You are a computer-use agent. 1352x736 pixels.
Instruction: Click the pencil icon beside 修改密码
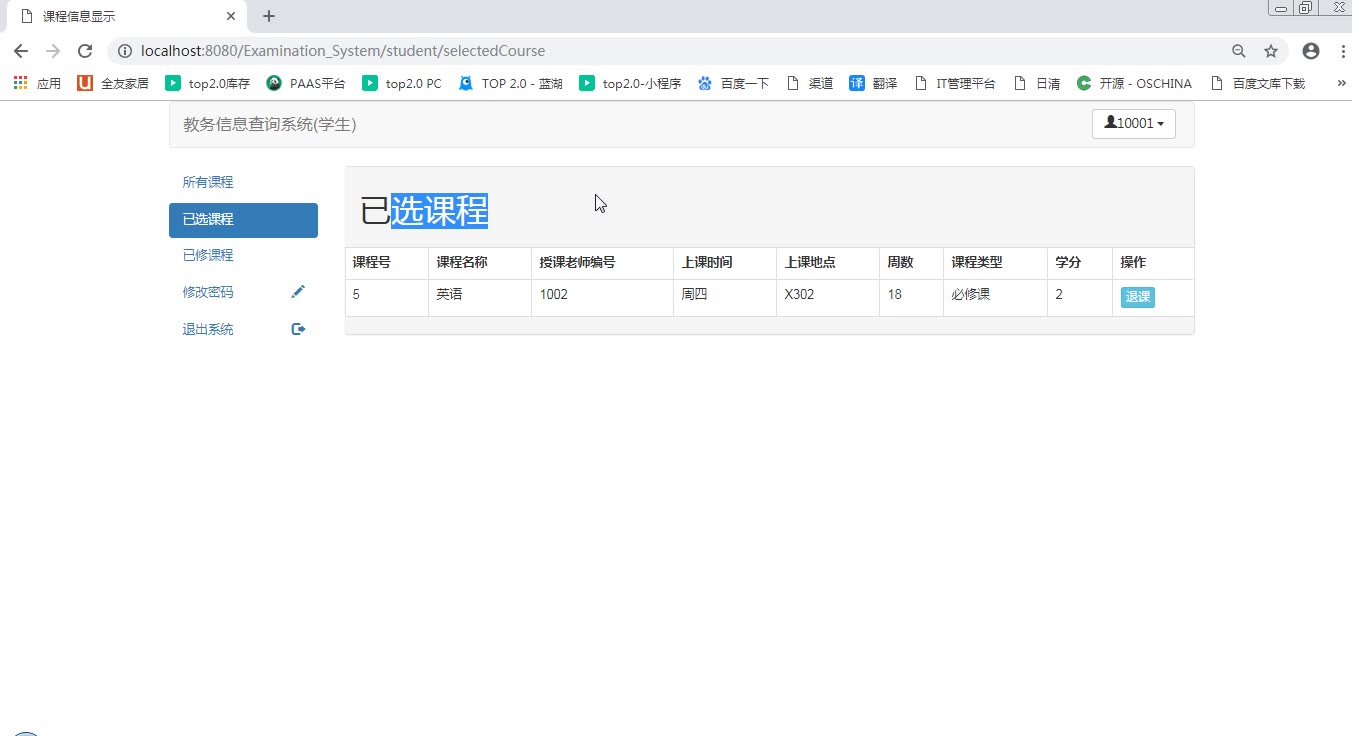[x=298, y=292]
